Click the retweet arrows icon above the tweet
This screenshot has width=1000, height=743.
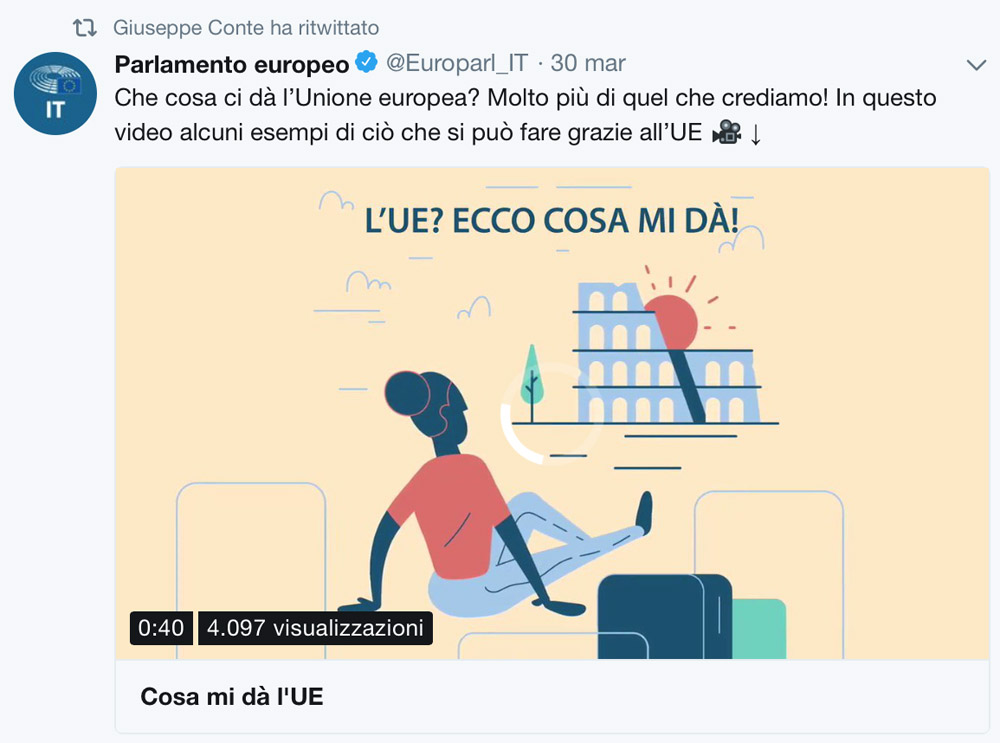[84, 27]
